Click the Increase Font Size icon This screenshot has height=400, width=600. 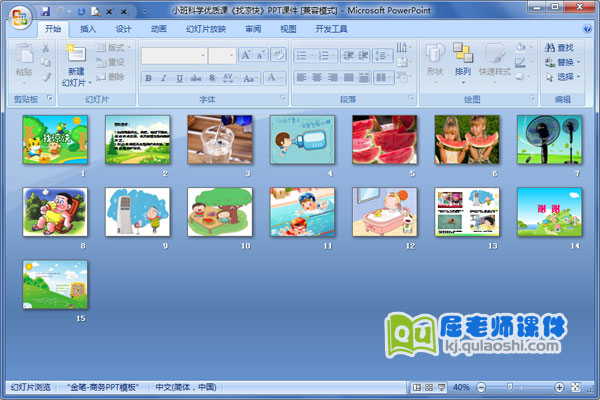245,56
